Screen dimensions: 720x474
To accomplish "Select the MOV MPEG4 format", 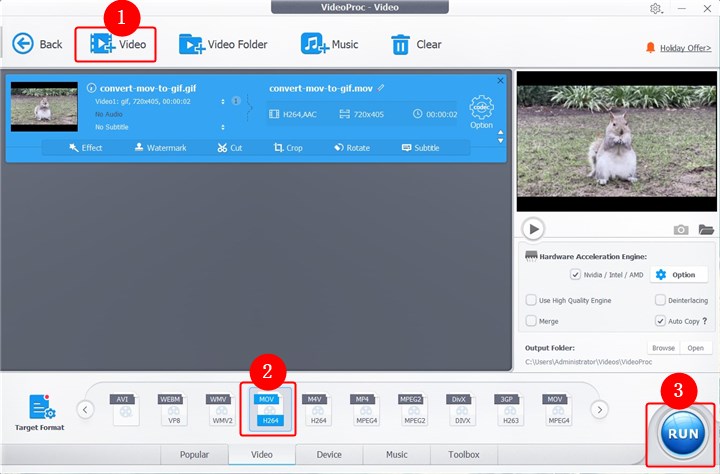I will pos(557,409).
